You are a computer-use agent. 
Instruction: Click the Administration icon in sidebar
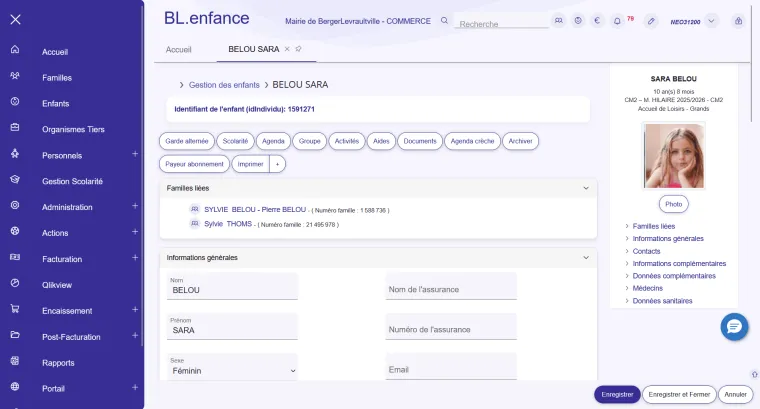pyautogui.click(x=15, y=205)
